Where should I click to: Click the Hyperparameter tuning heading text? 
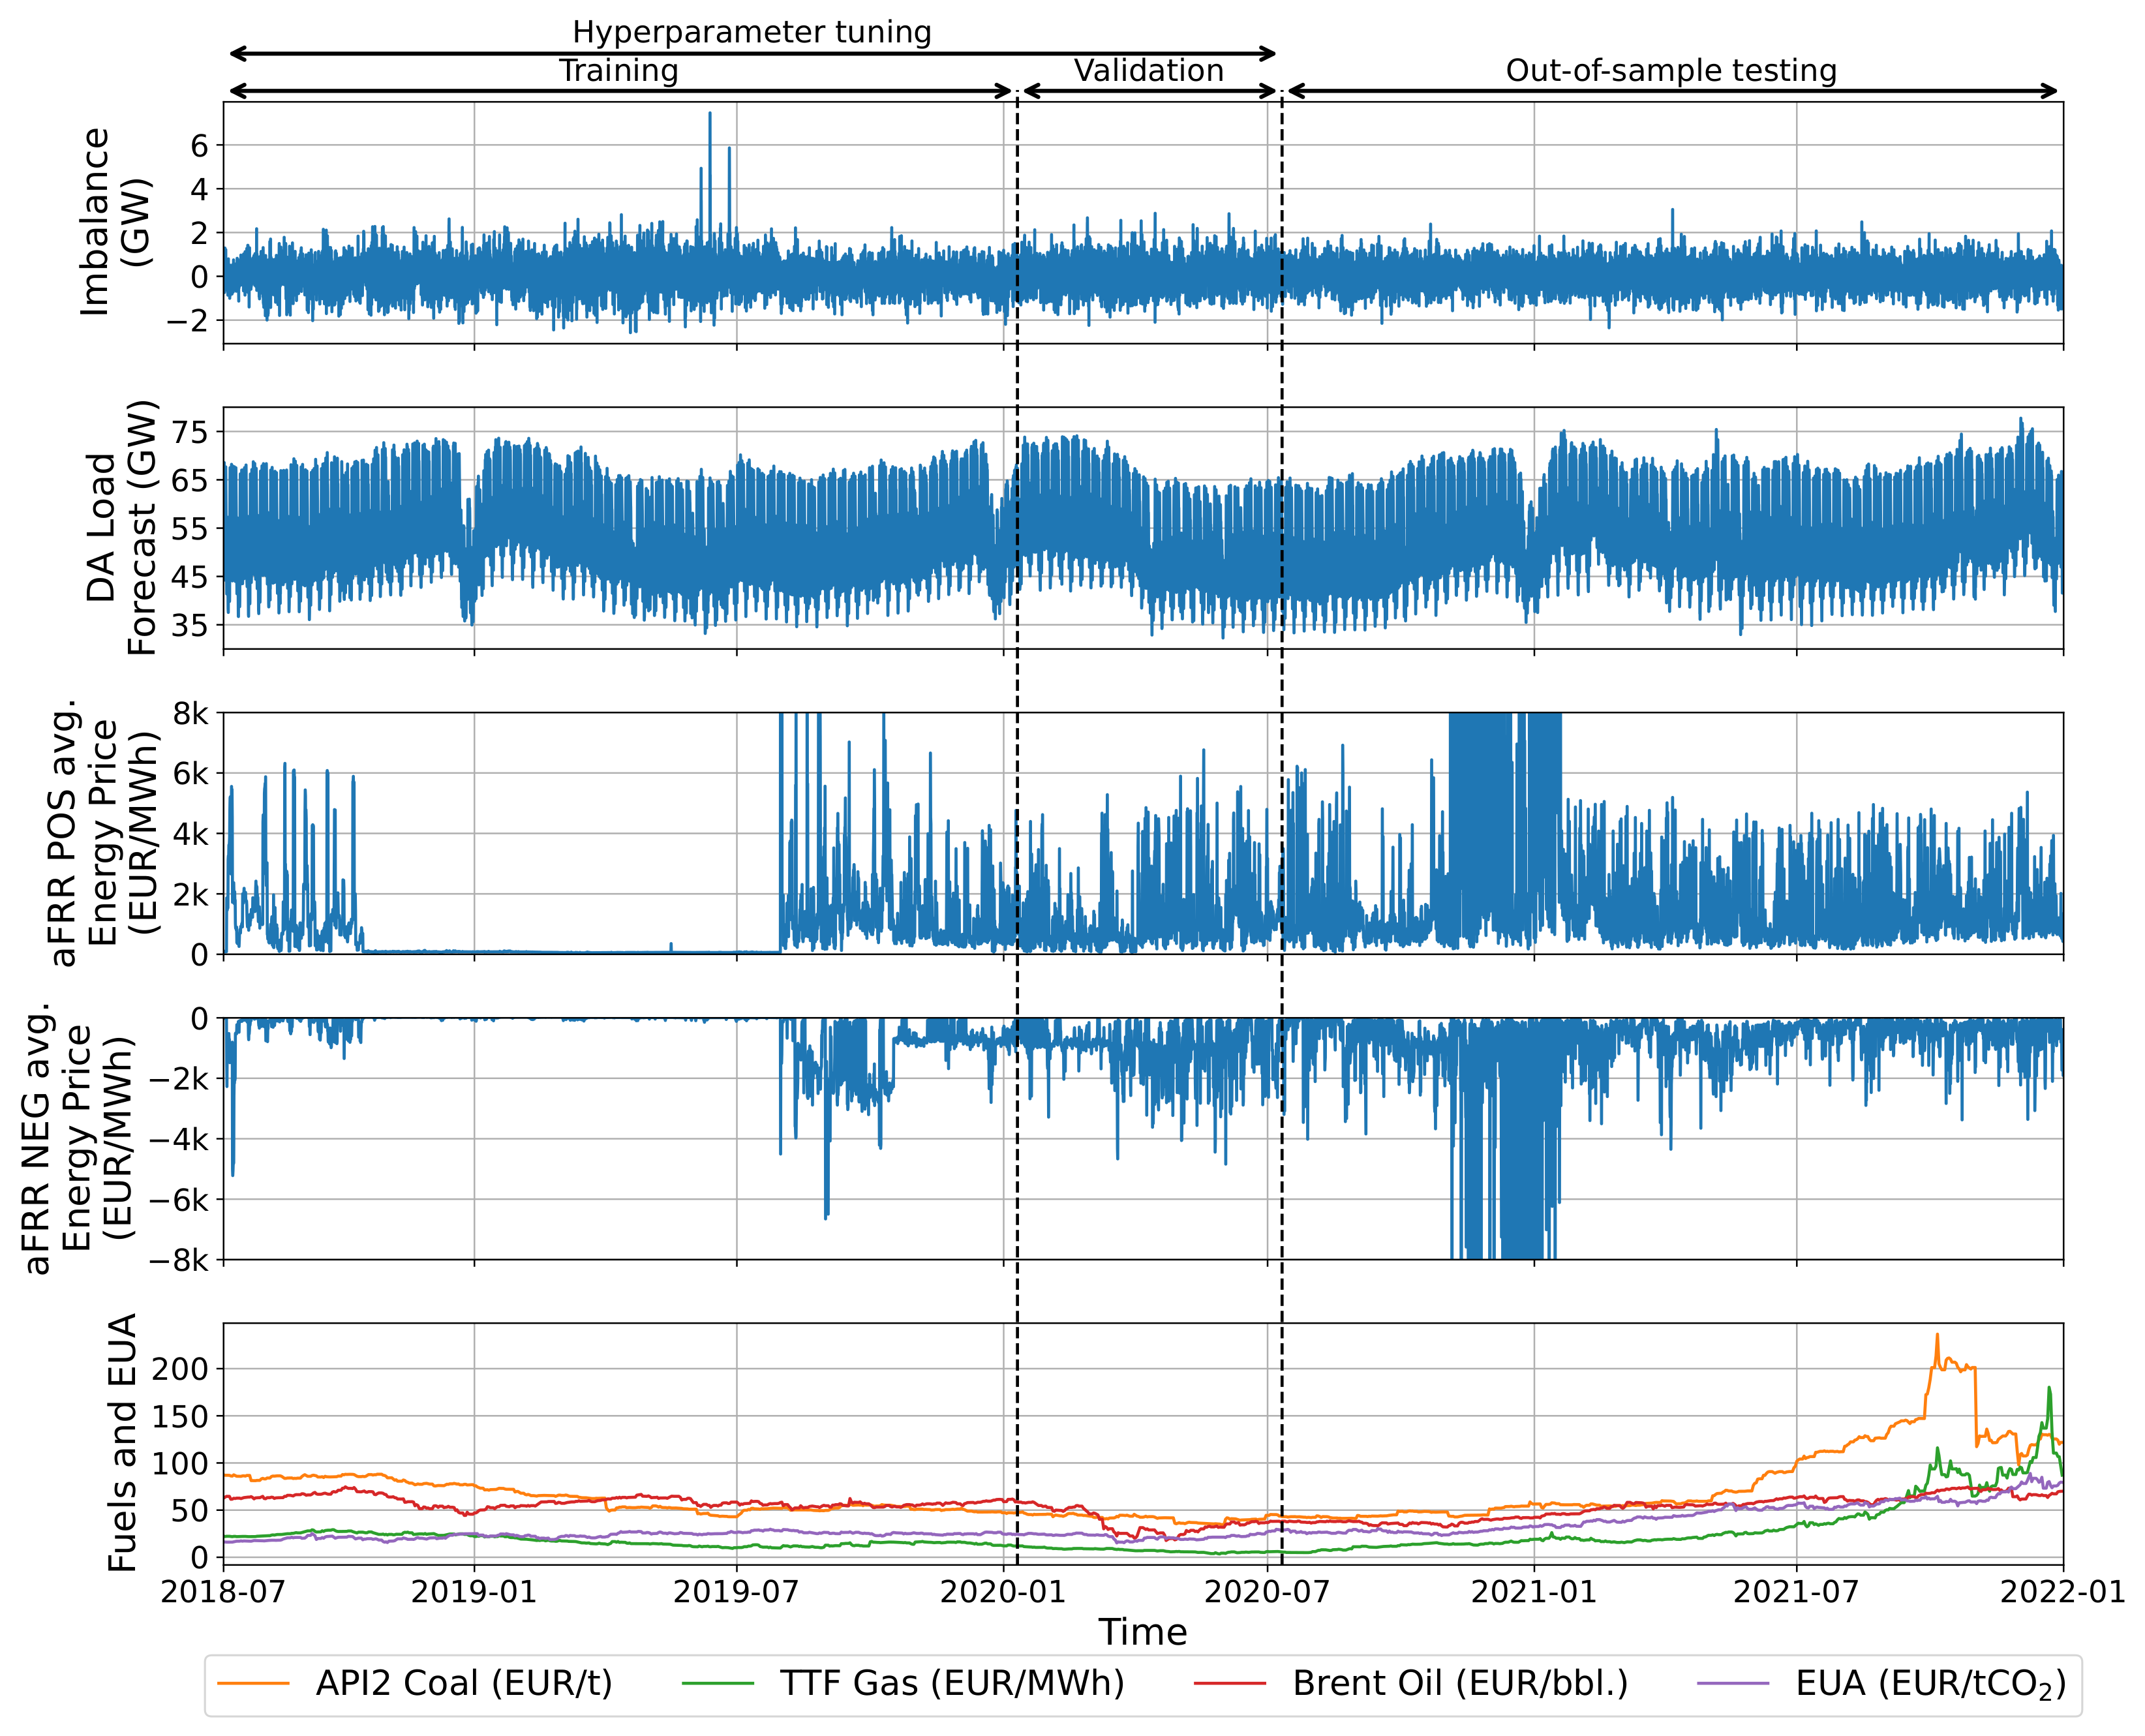(x=751, y=32)
